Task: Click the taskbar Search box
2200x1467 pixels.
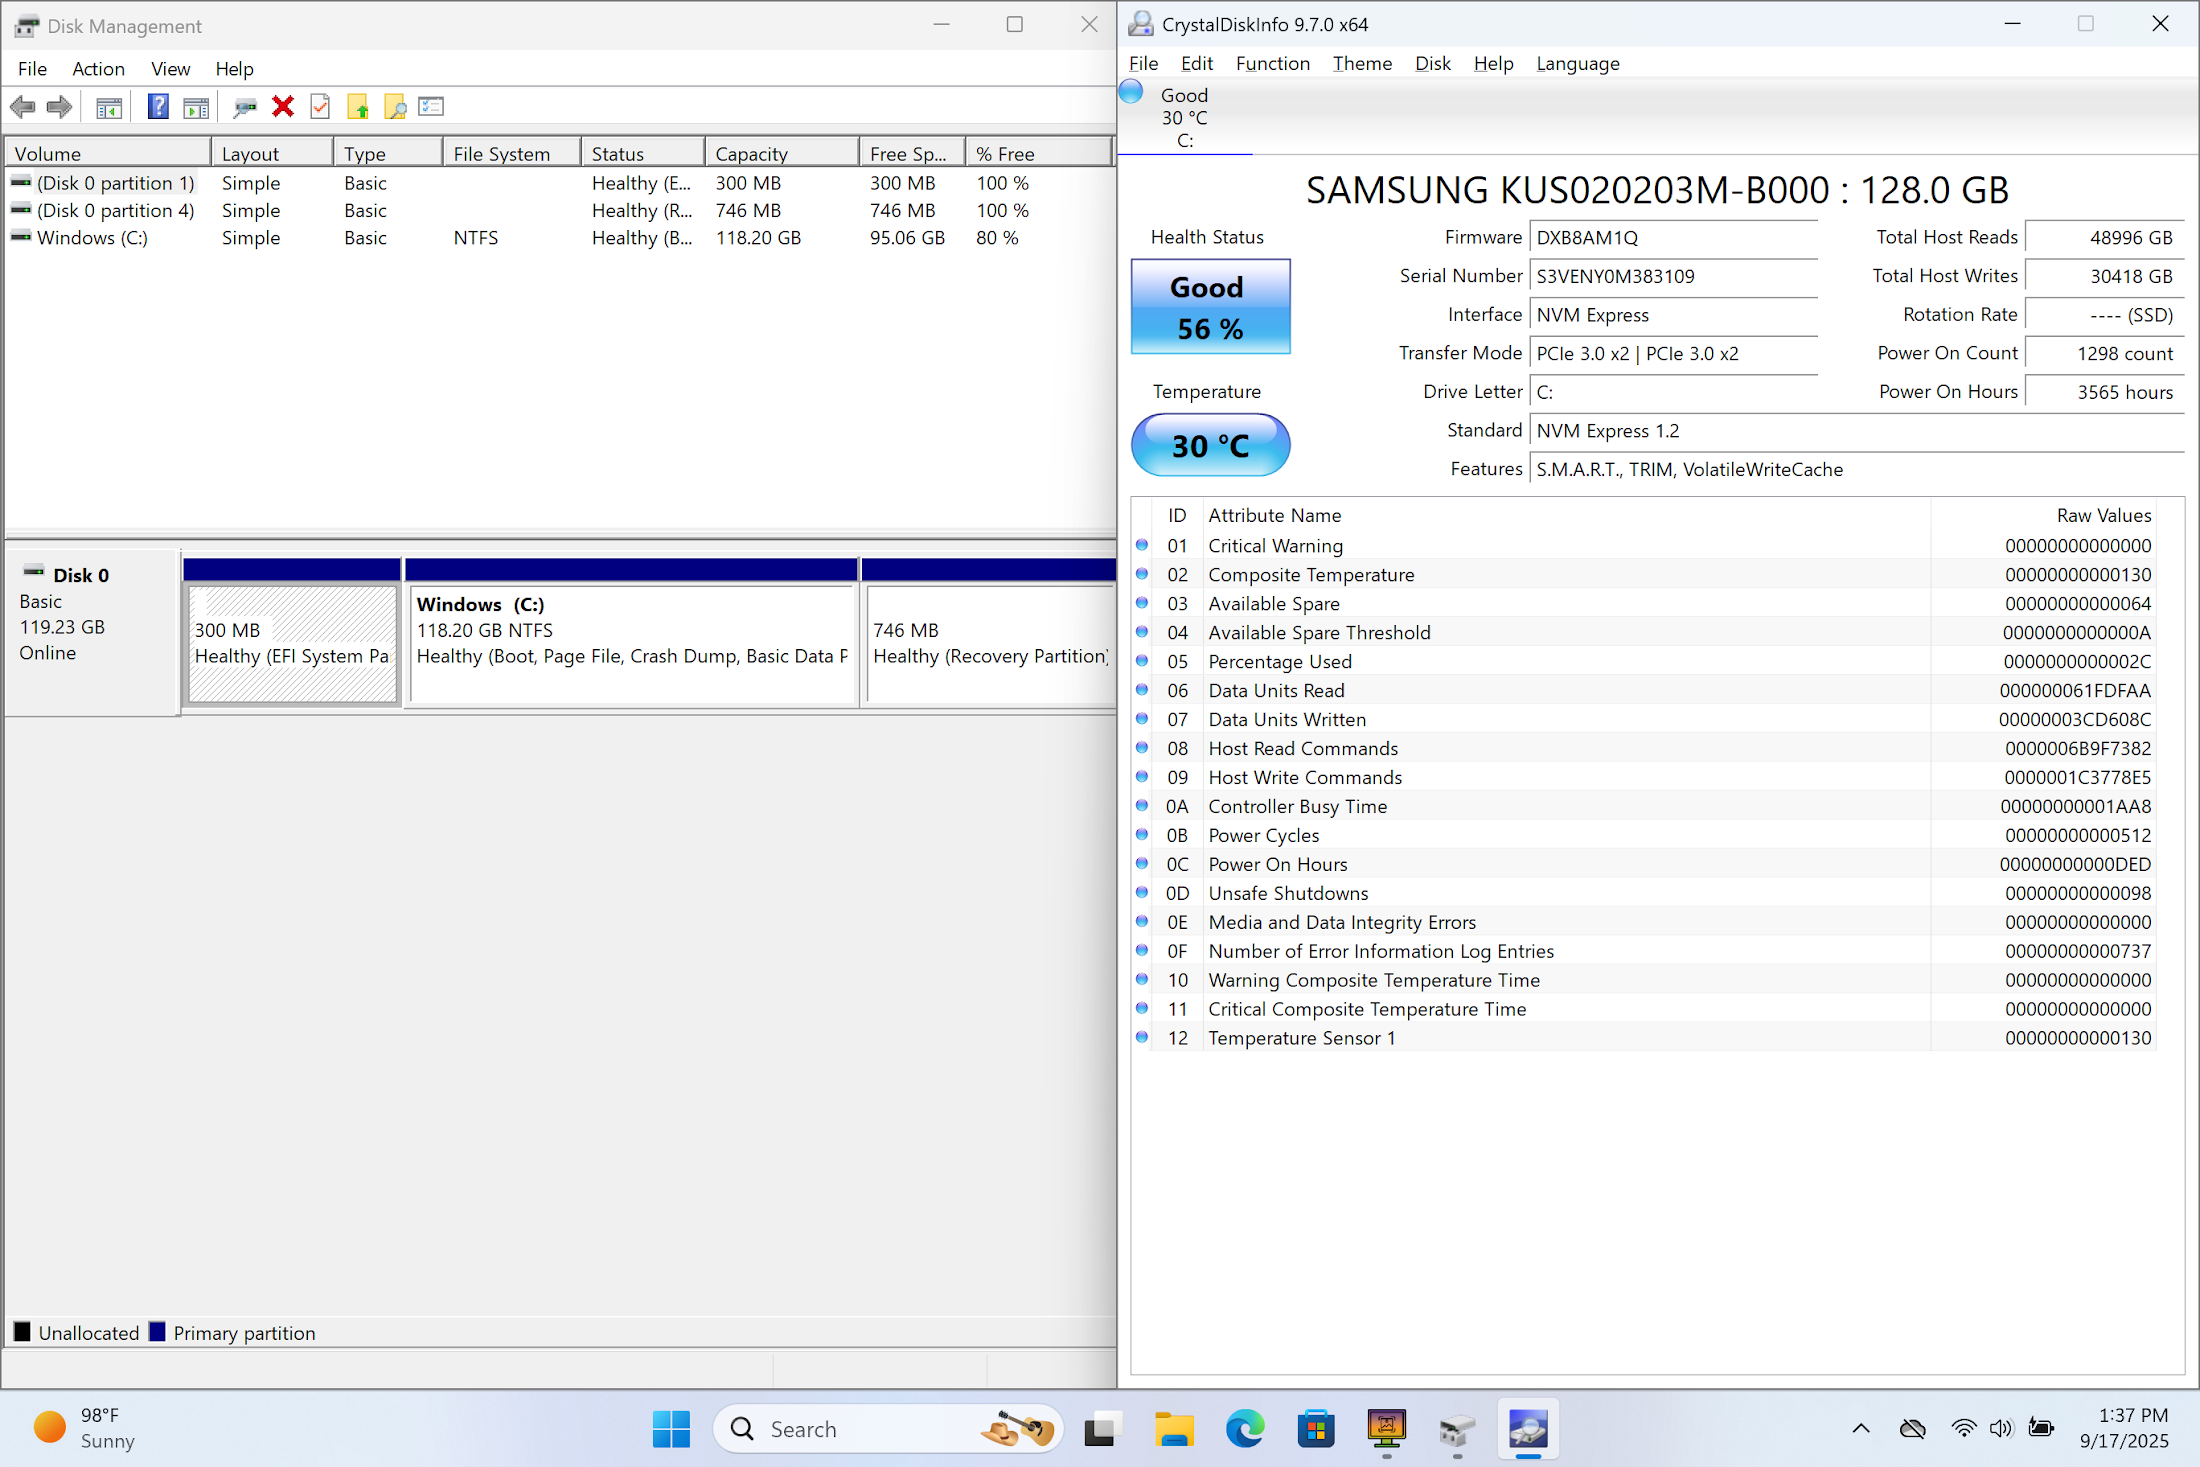Action: (888, 1429)
